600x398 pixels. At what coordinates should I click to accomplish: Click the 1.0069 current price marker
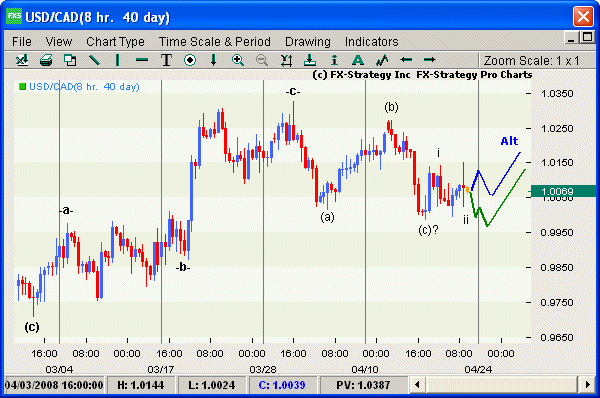pos(562,191)
